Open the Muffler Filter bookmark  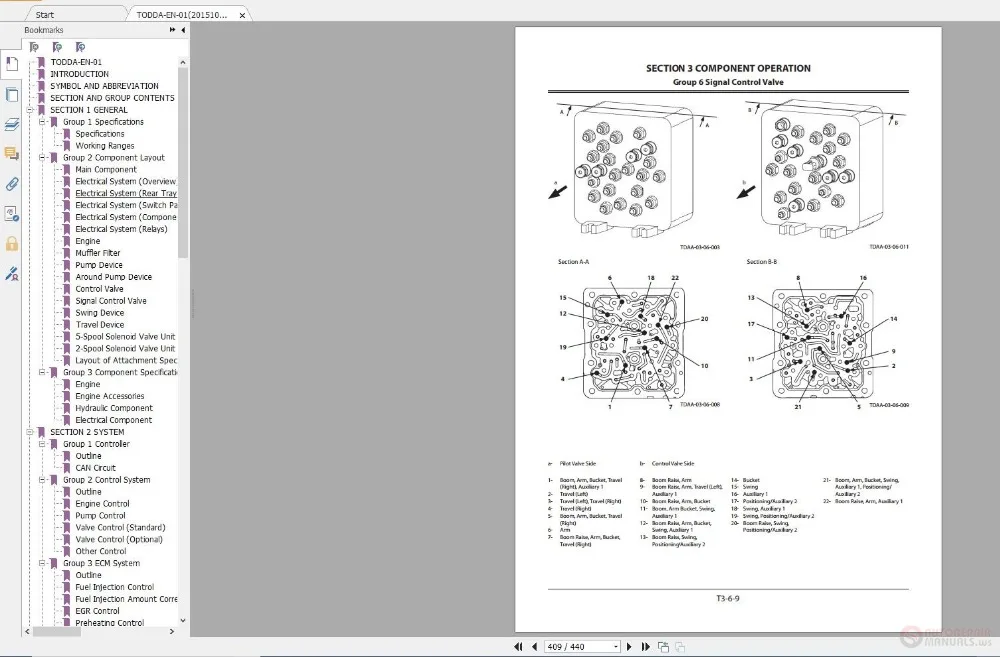coord(98,253)
